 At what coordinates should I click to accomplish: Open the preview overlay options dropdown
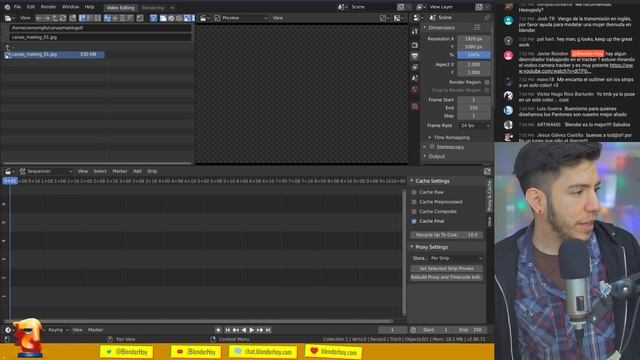tap(398, 18)
